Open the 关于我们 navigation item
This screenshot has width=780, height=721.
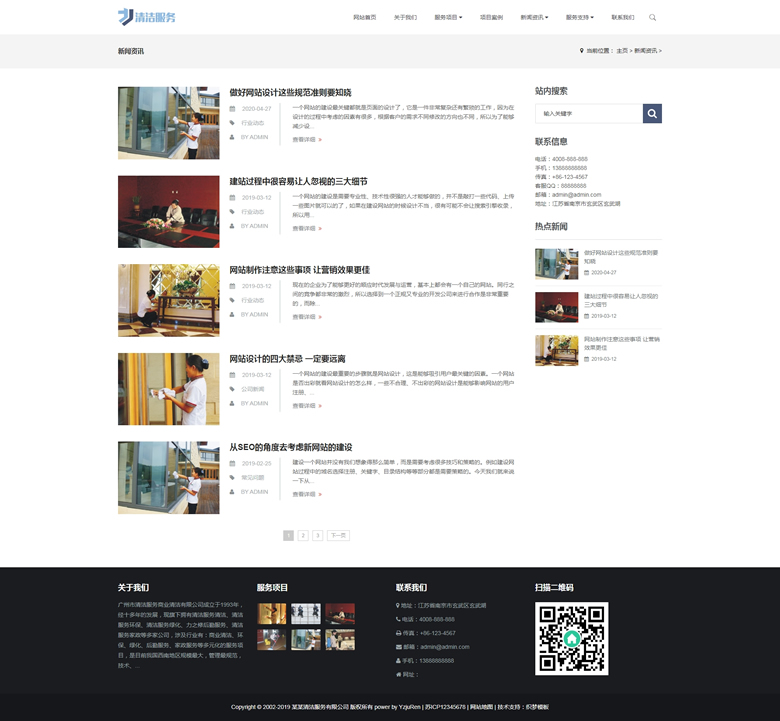pos(405,17)
